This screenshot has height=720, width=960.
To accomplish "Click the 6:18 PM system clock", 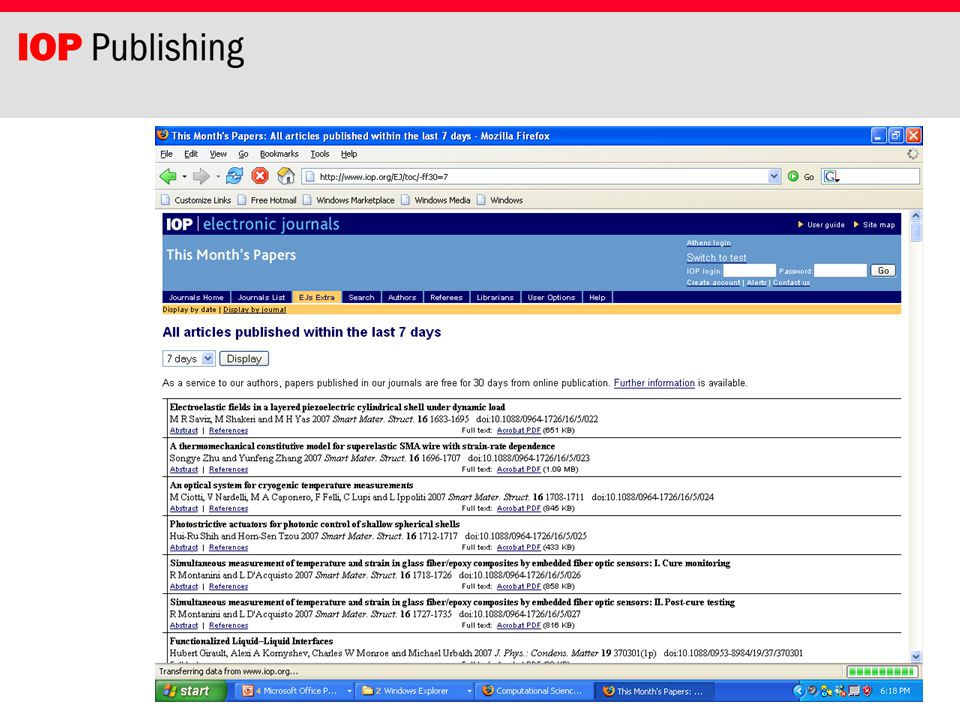I will (x=894, y=691).
